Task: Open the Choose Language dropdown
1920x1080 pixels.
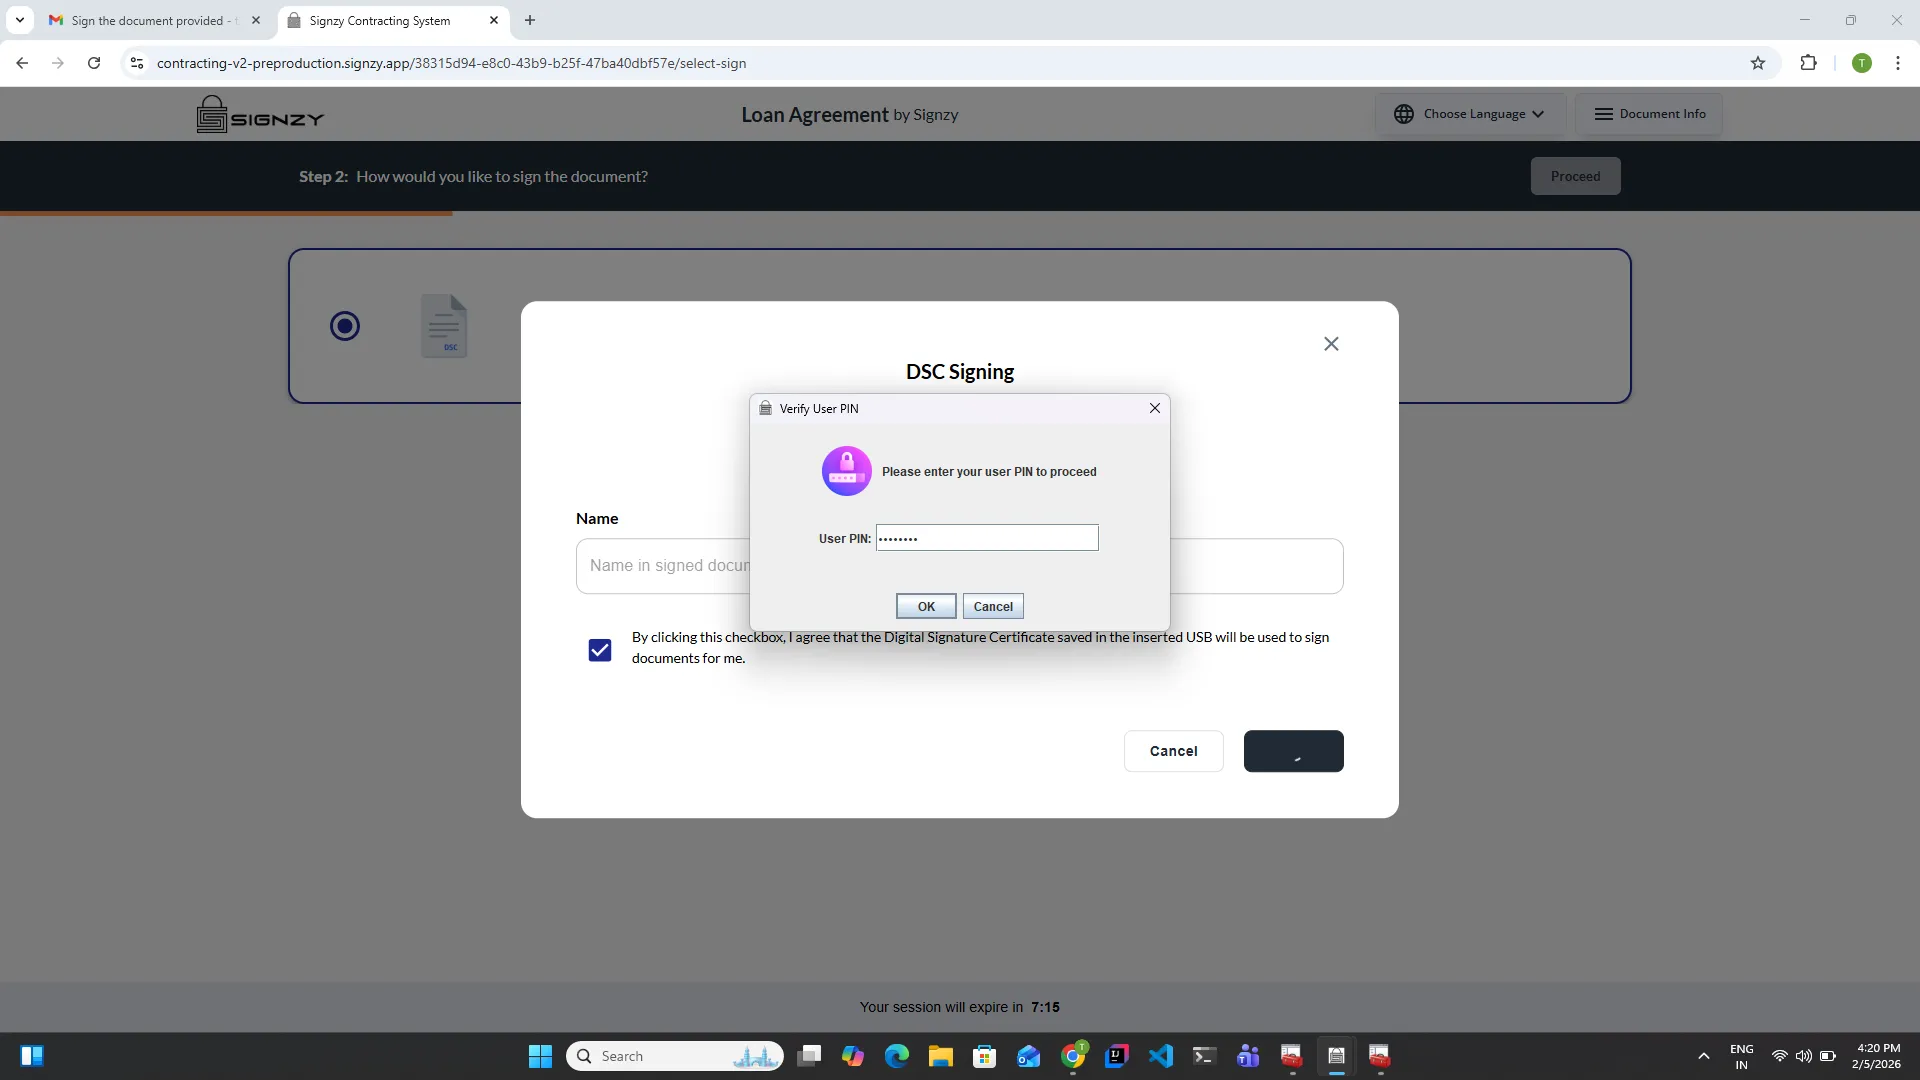Action: (x=1470, y=114)
